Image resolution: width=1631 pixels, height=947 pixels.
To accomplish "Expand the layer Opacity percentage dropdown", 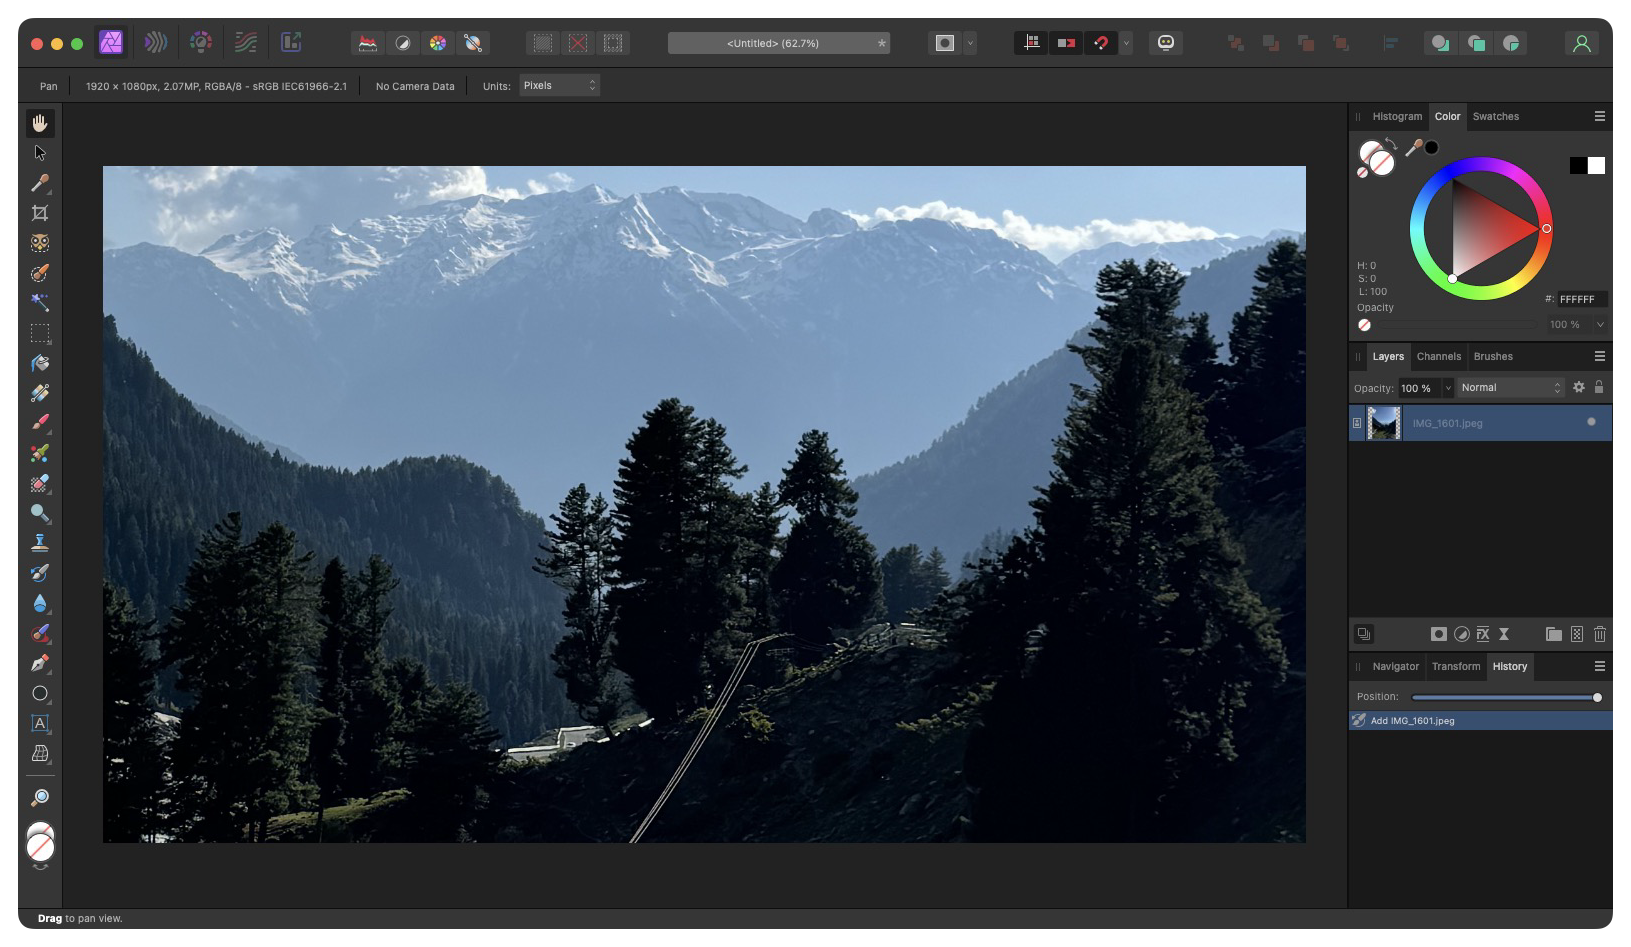I will (1448, 388).
